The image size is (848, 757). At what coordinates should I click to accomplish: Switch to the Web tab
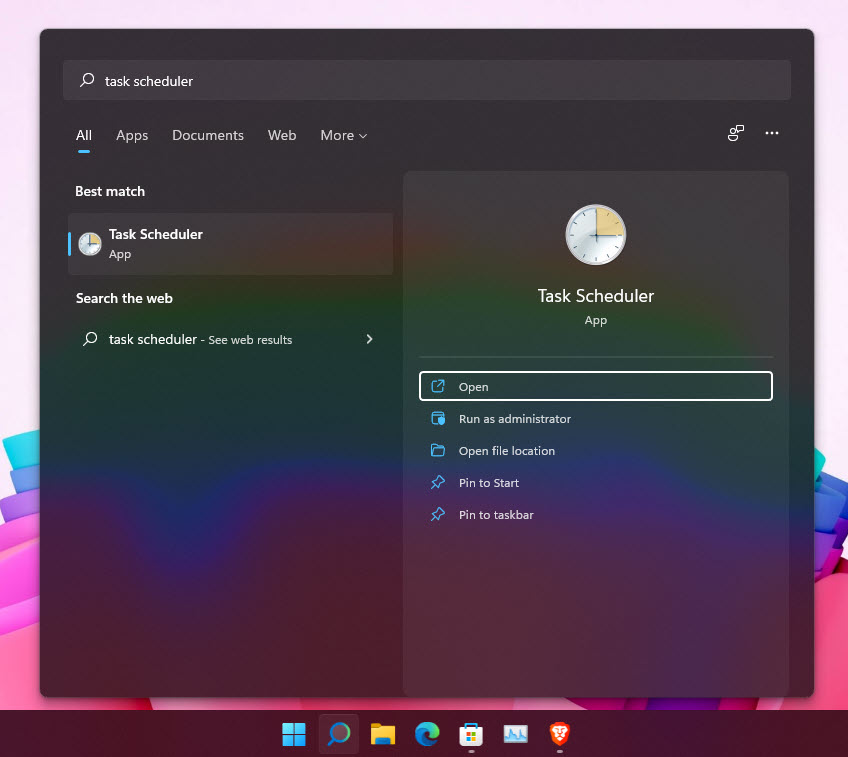[x=282, y=135]
